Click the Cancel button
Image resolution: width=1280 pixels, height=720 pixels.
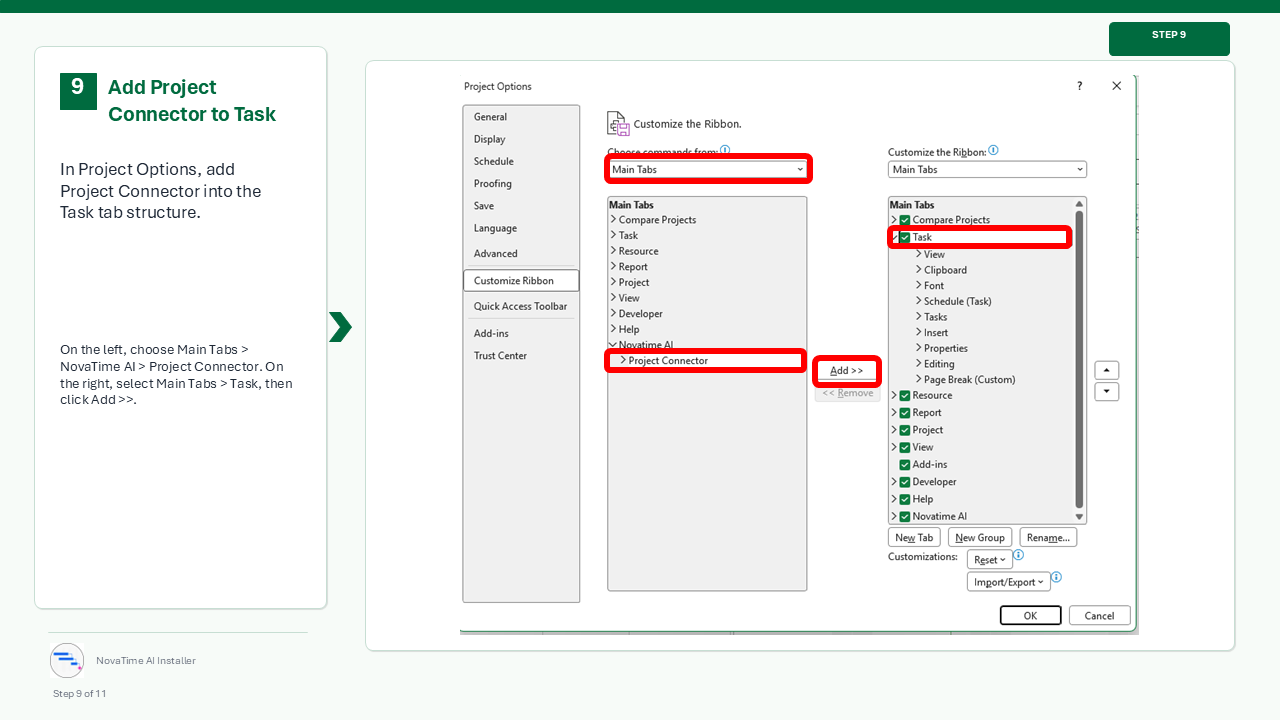coord(1099,615)
